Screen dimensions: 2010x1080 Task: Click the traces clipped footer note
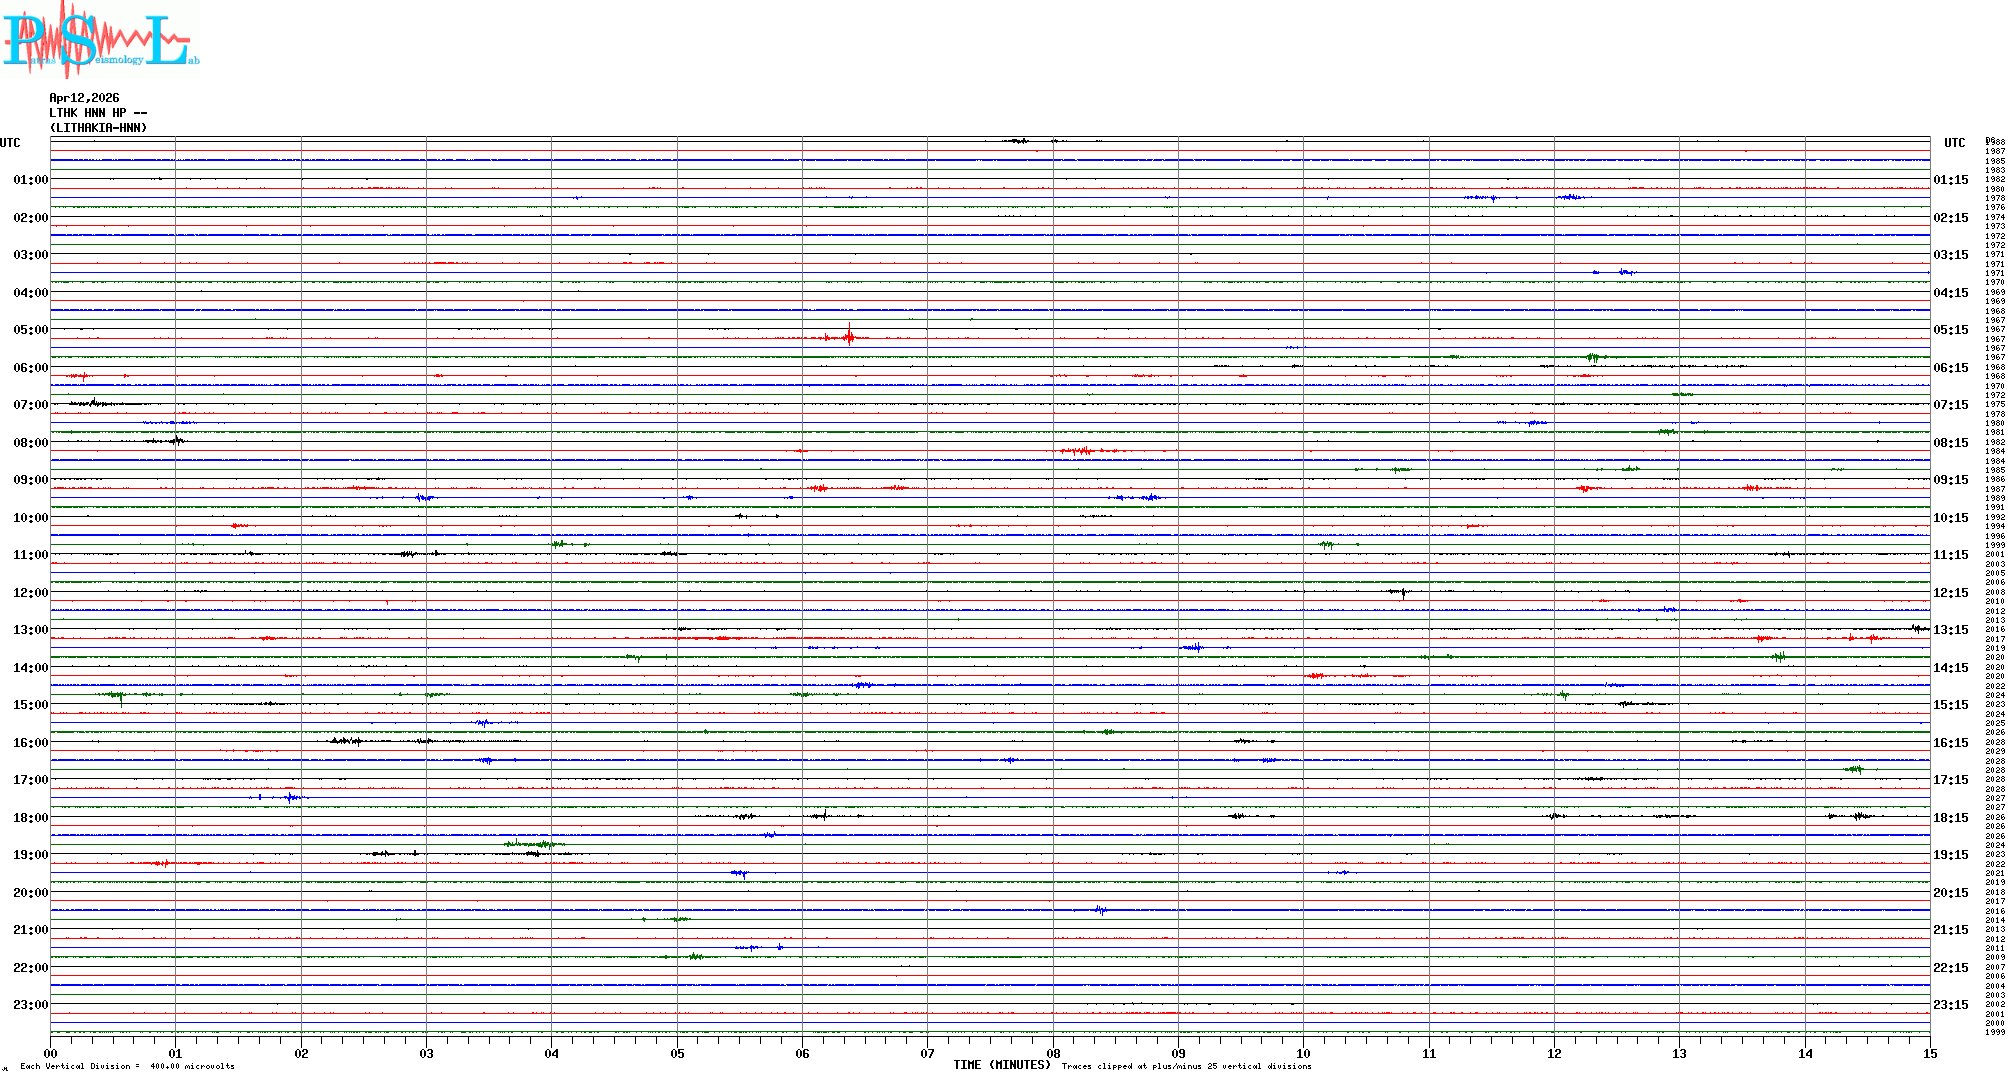click(x=1186, y=1066)
